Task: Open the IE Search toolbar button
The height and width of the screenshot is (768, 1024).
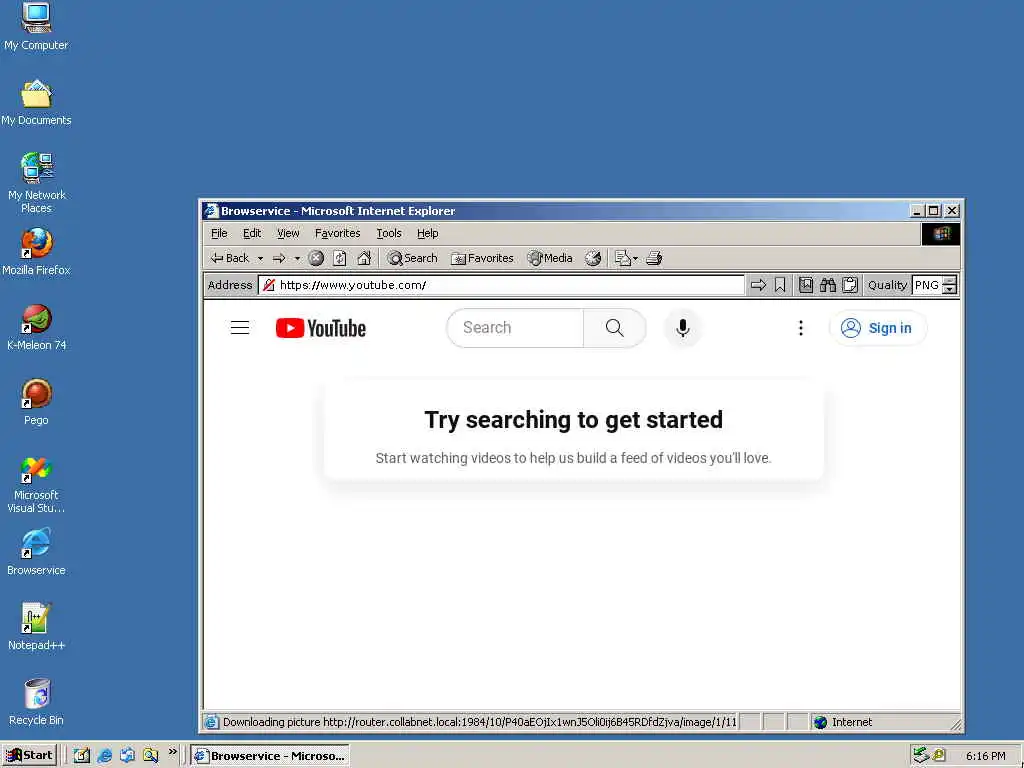Action: (x=412, y=258)
